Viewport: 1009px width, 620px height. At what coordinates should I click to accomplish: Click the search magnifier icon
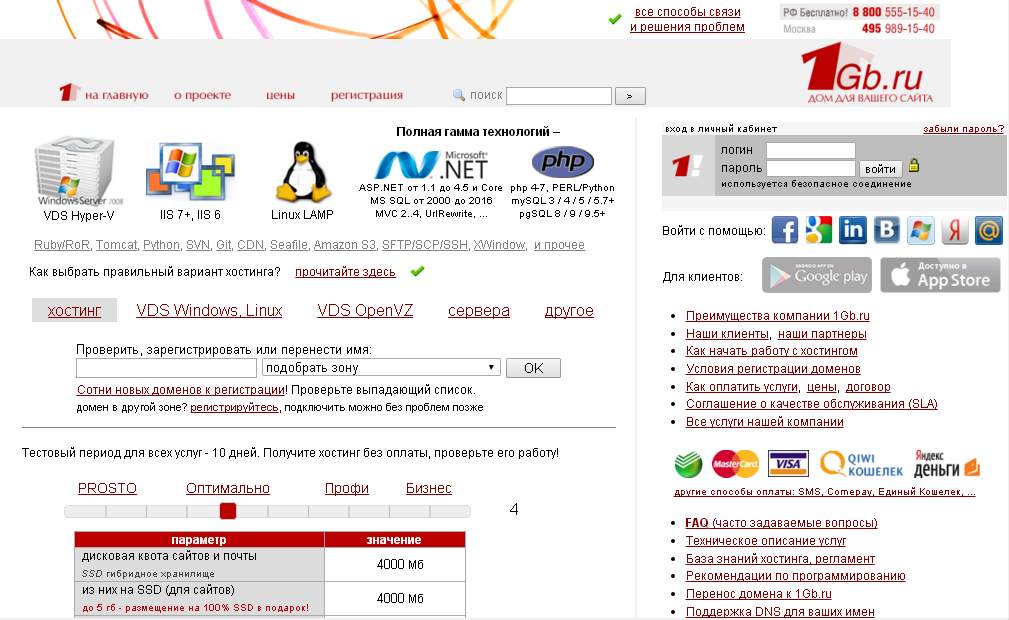459,95
